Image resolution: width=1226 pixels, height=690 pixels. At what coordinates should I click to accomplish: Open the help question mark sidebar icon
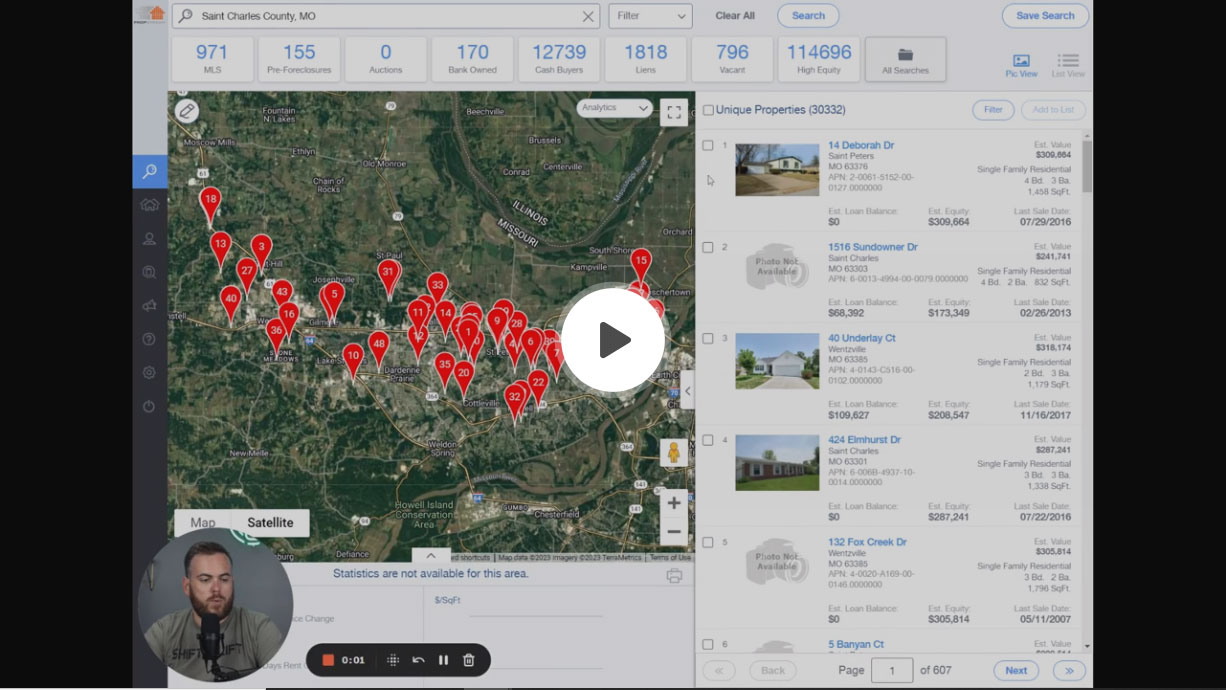click(149, 339)
